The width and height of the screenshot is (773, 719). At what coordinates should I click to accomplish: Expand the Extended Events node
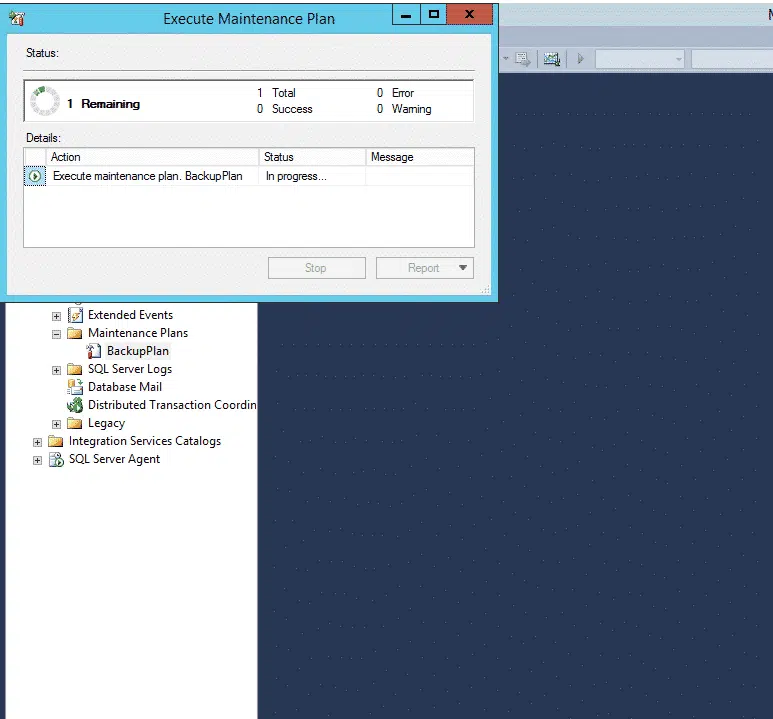pyautogui.click(x=57, y=316)
